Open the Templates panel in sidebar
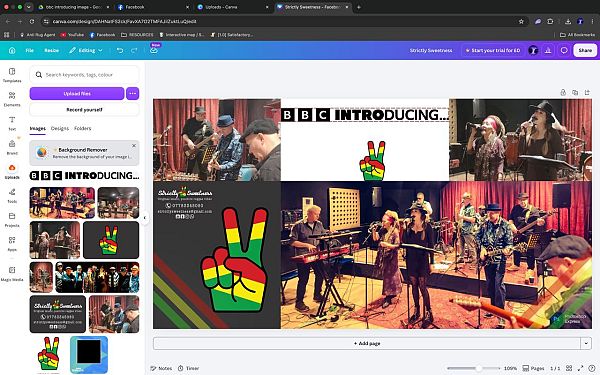 coord(12,75)
